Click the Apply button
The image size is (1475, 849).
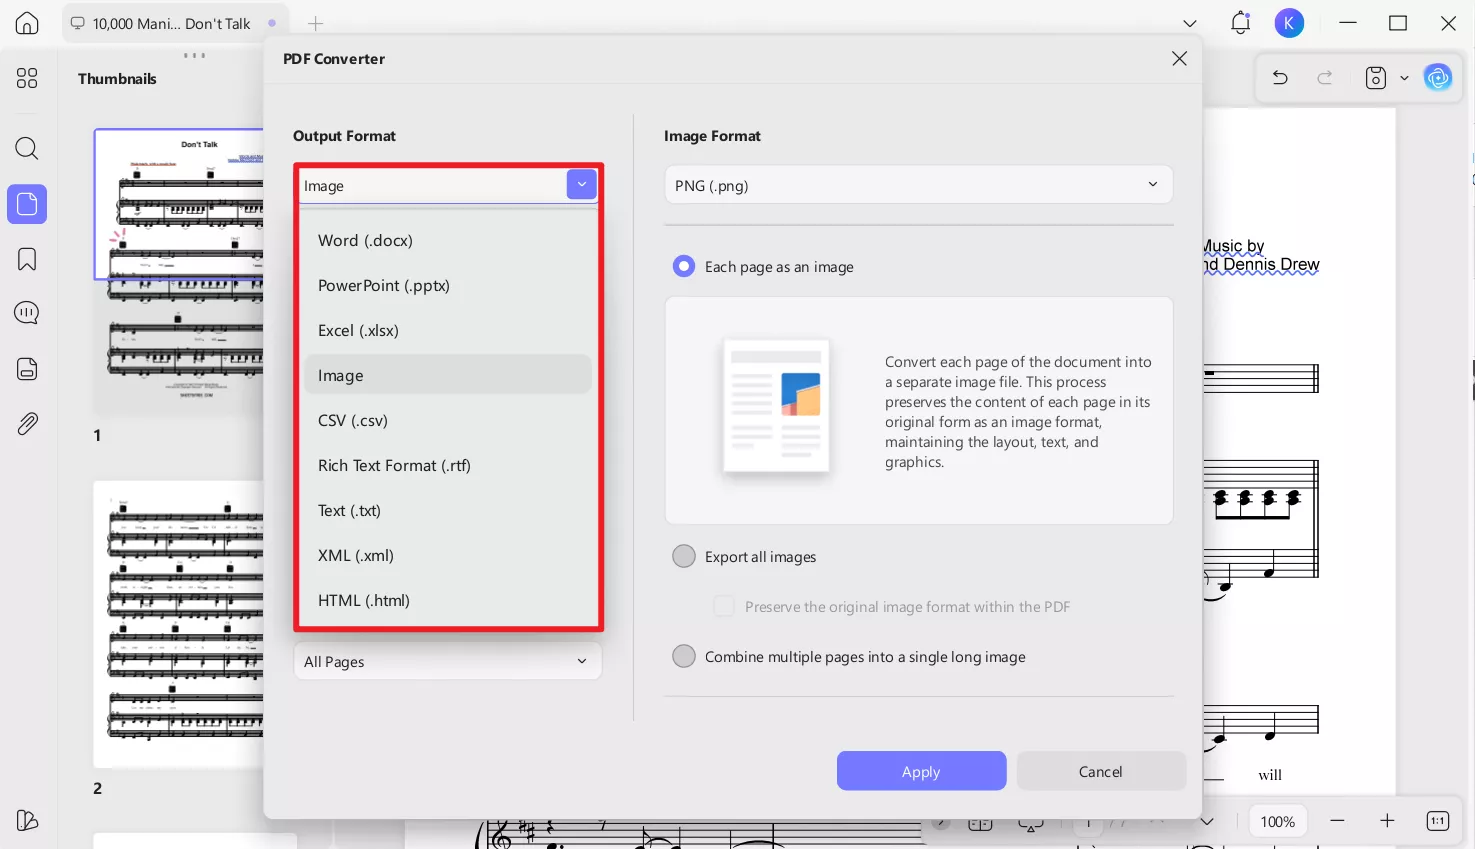point(920,771)
